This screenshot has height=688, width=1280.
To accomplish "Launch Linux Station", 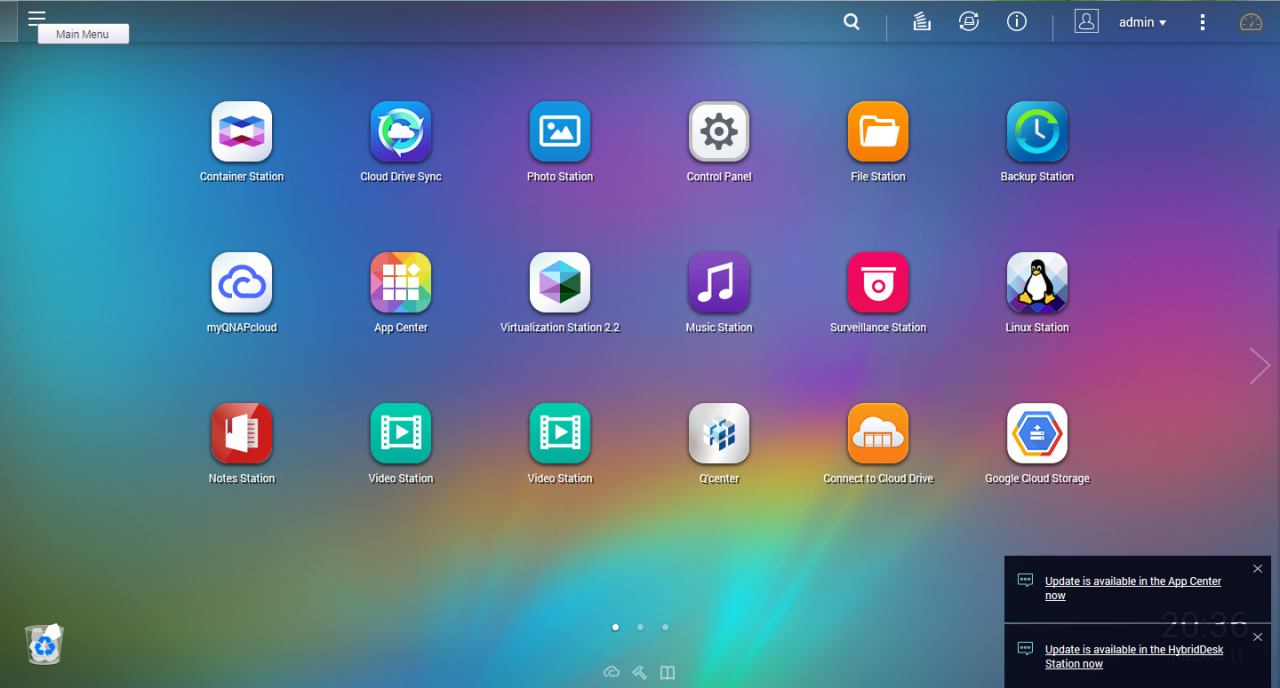I will (1037, 283).
